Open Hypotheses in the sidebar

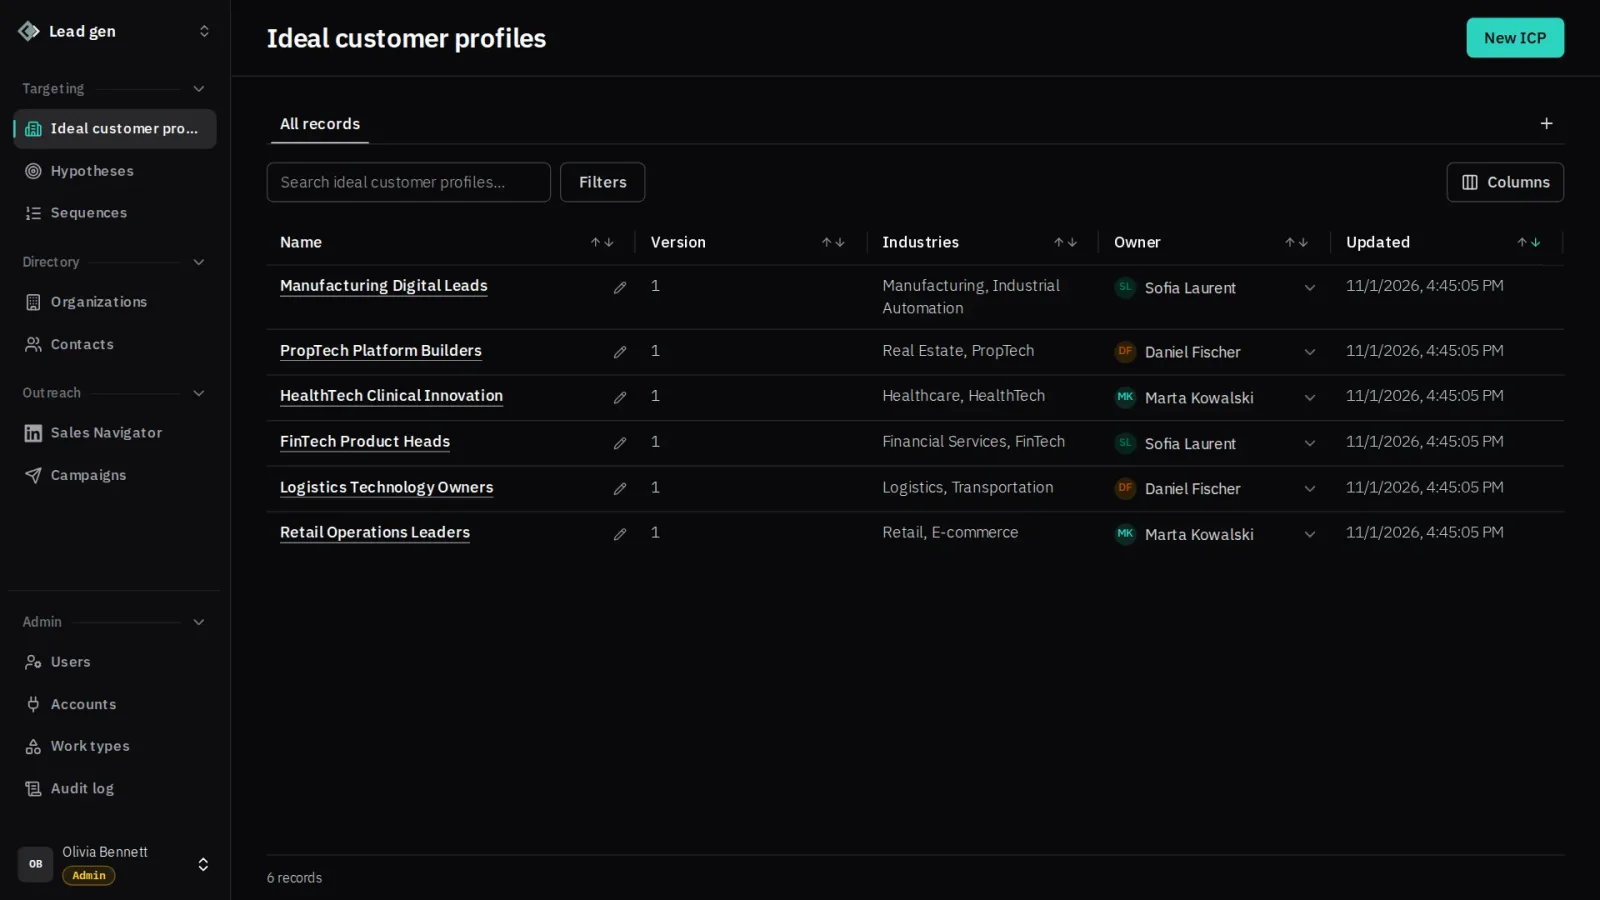pos(114,171)
